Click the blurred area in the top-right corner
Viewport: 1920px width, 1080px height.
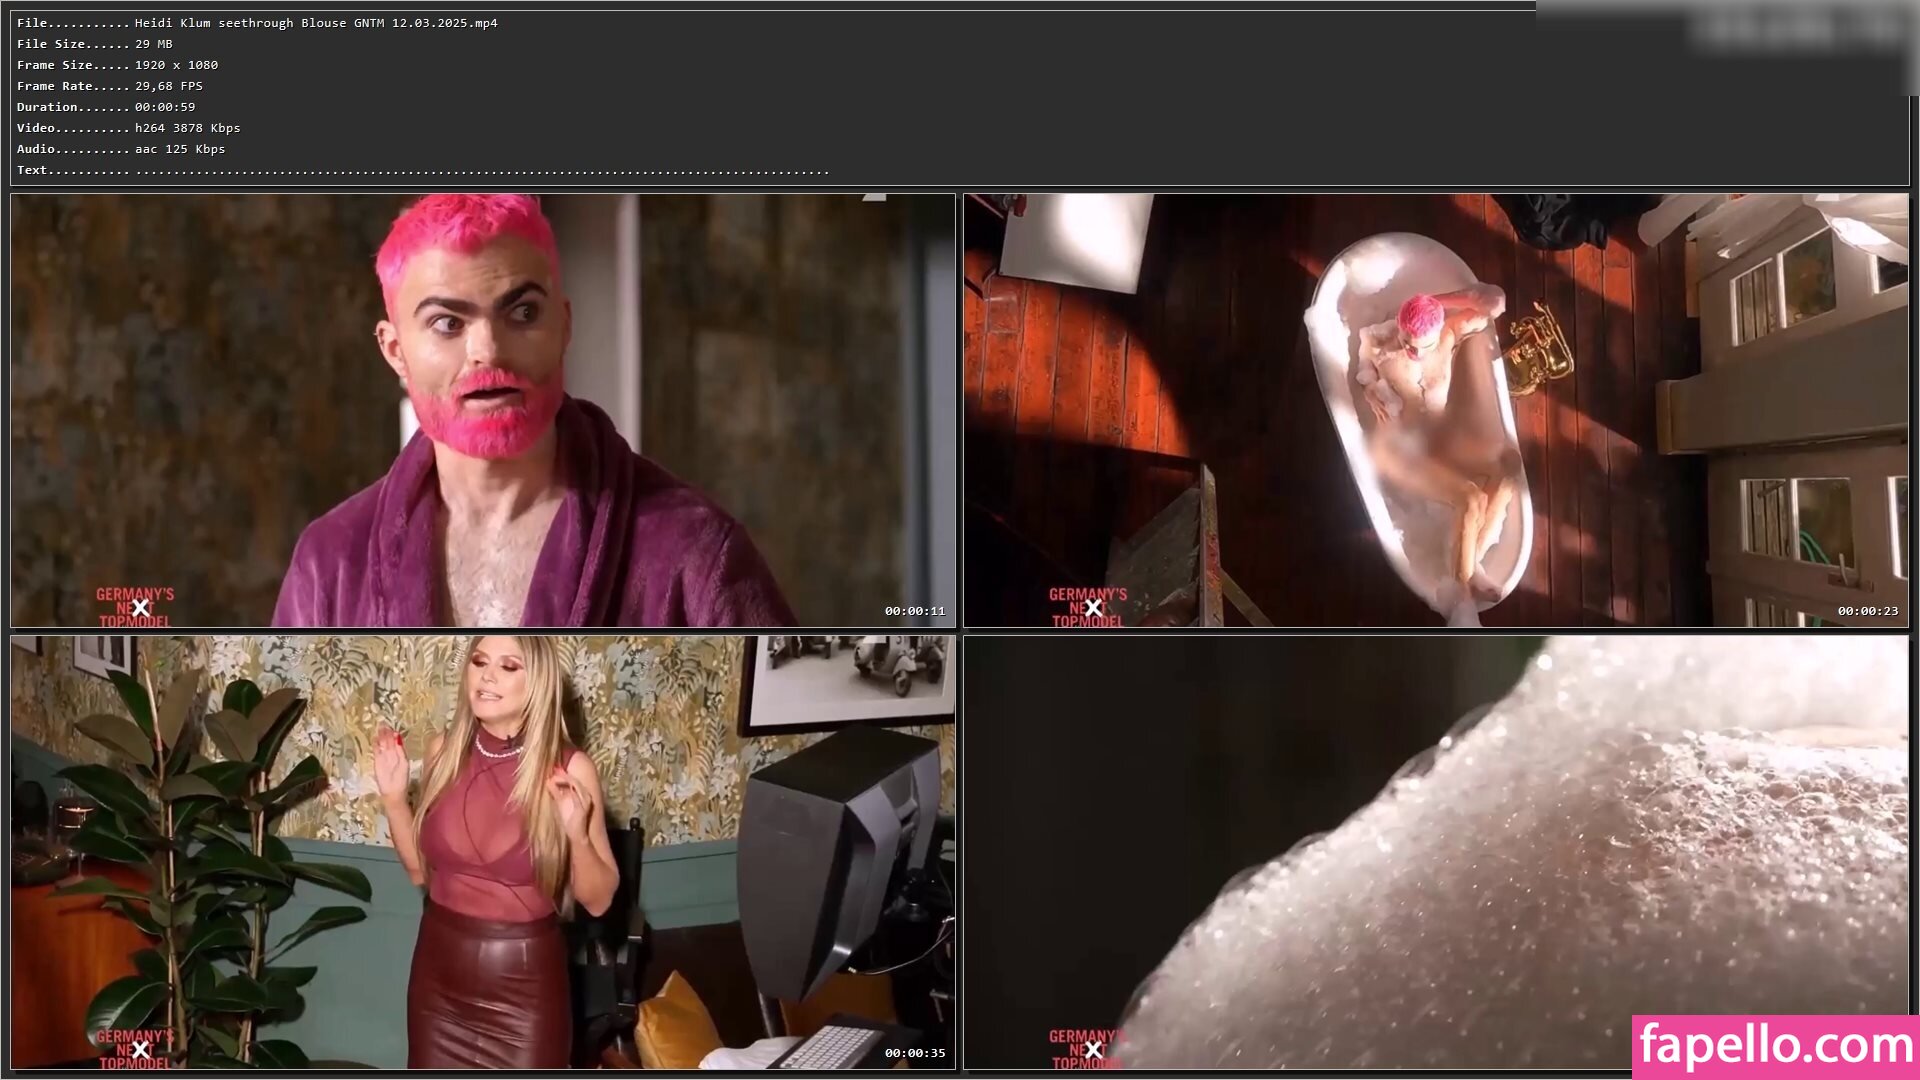point(1795,28)
